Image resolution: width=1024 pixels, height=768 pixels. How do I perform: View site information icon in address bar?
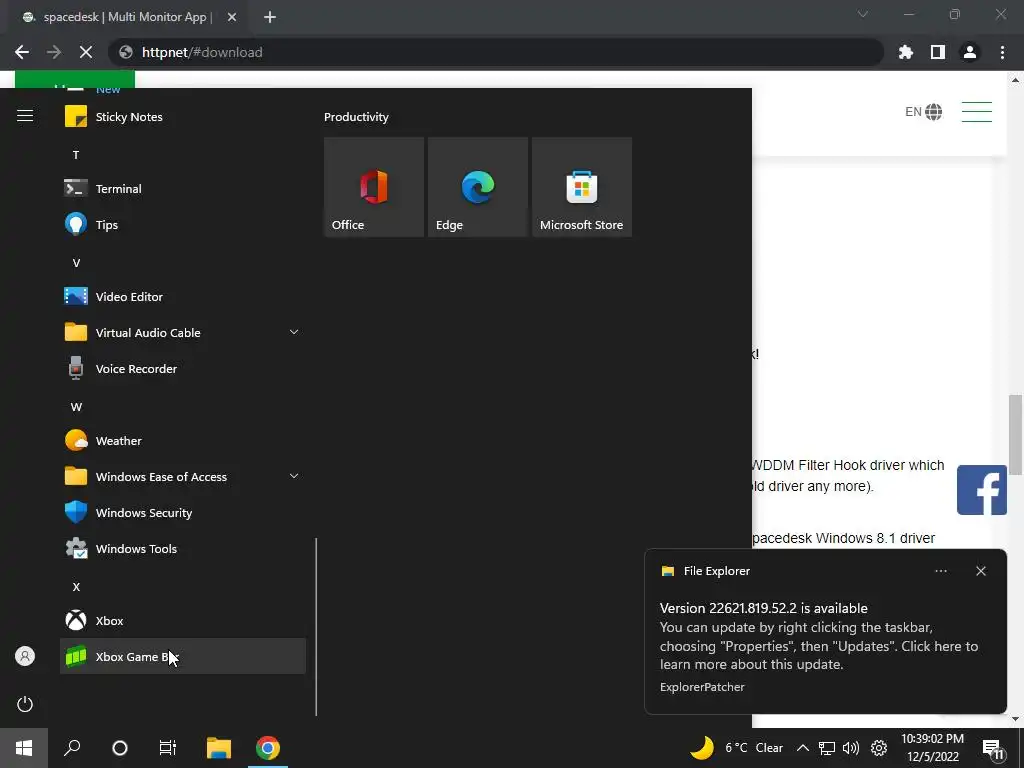click(126, 52)
